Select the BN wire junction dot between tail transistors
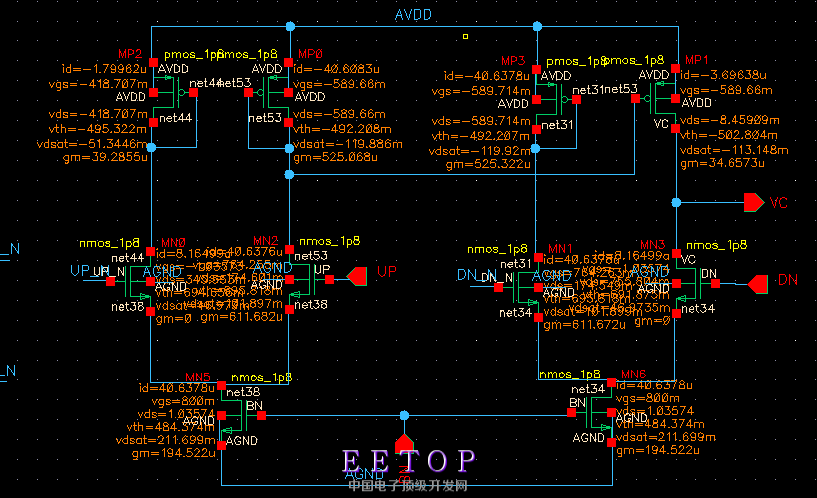Image resolution: width=817 pixels, height=498 pixels. (x=404, y=415)
